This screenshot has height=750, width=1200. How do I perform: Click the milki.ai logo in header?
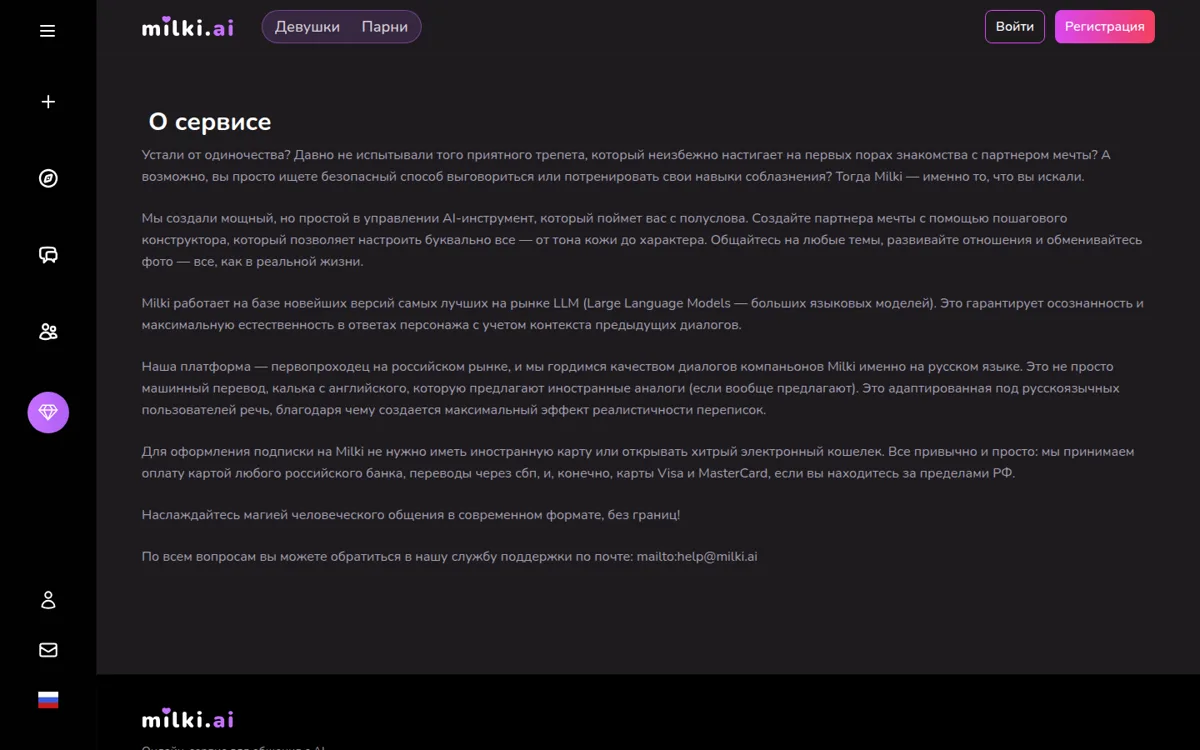click(x=188, y=27)
